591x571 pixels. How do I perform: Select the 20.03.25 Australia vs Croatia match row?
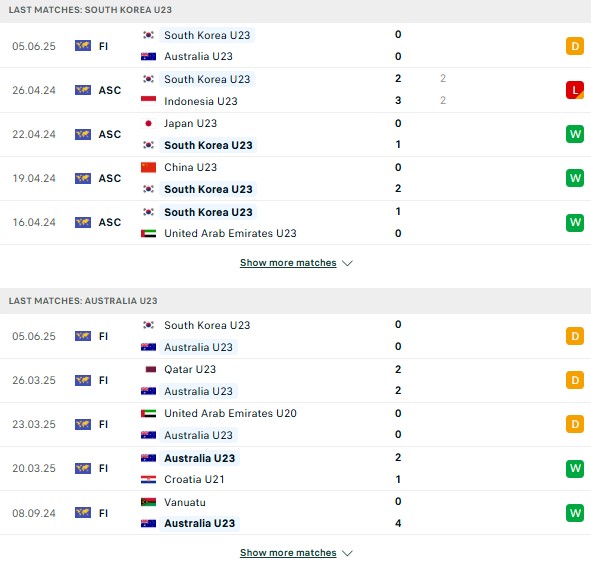pos(296,468)
